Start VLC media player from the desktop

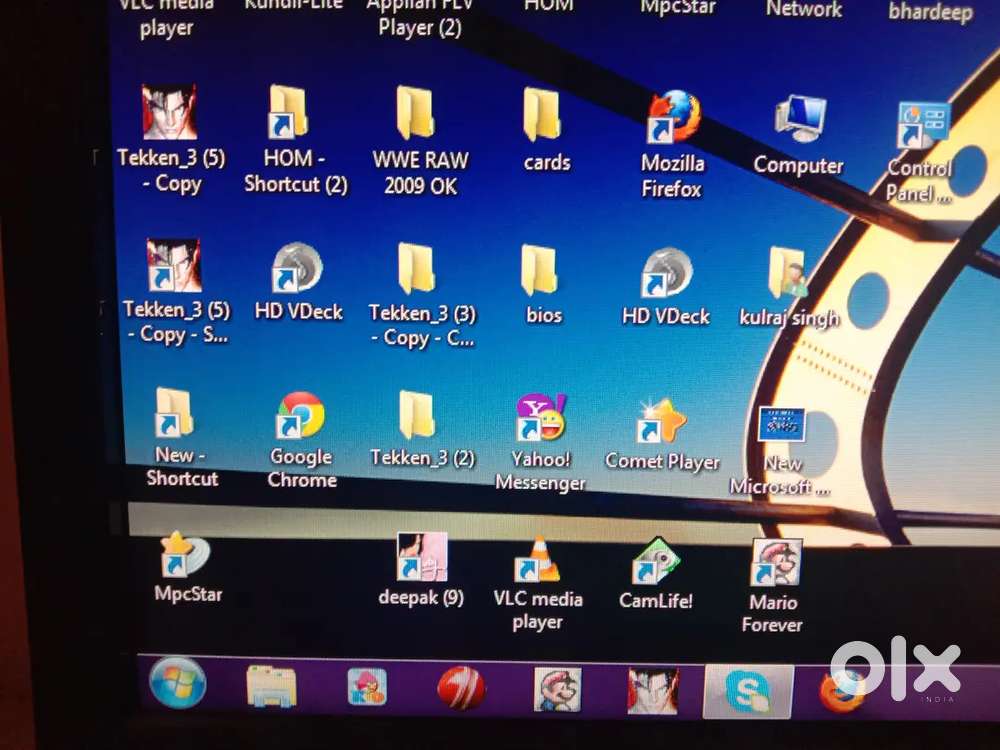(538, 560)
